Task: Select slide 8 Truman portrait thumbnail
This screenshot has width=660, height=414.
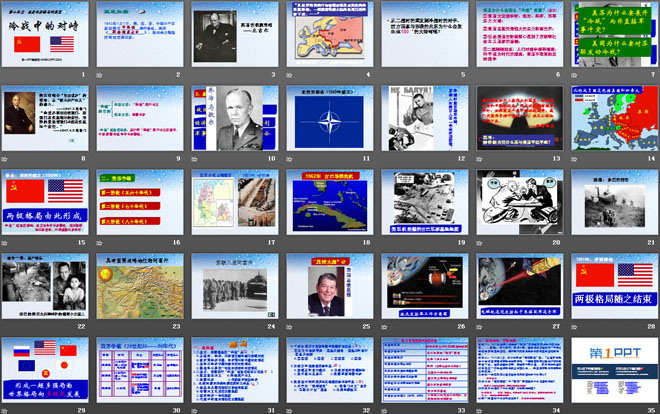Action: pyautogui.click(x=45, y=118)
